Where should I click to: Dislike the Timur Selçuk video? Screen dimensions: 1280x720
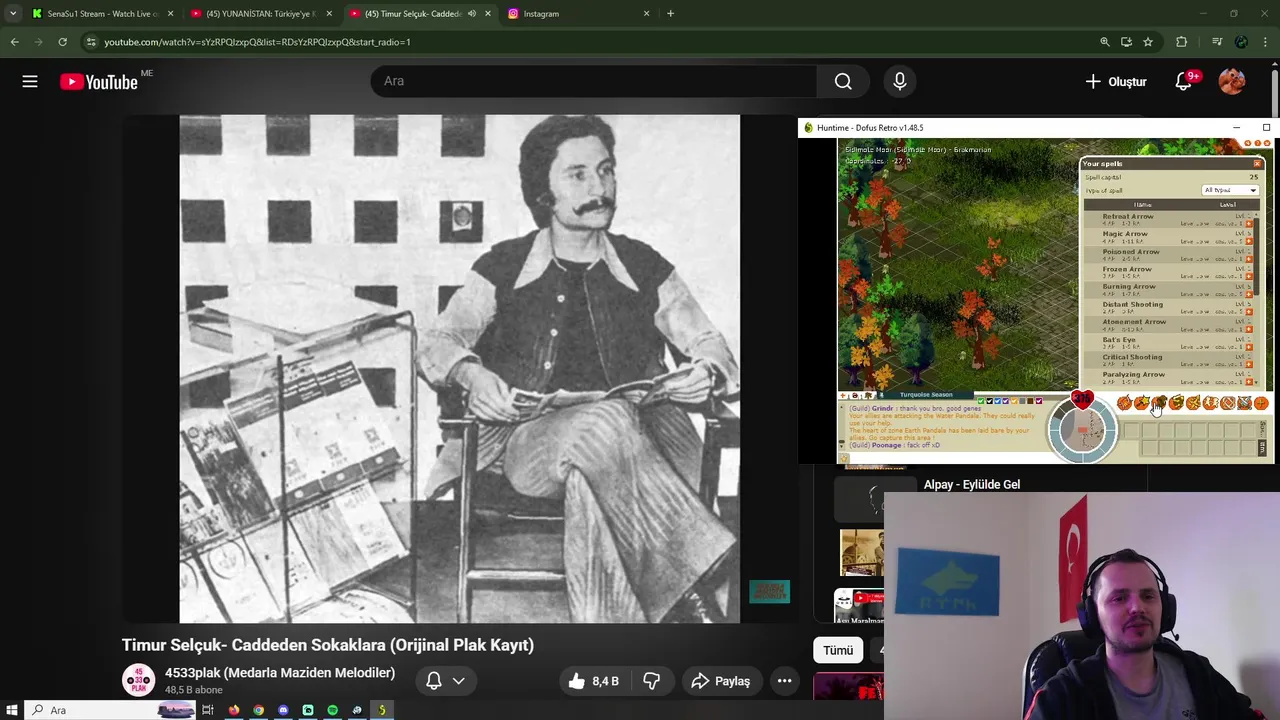pos(652,681)
